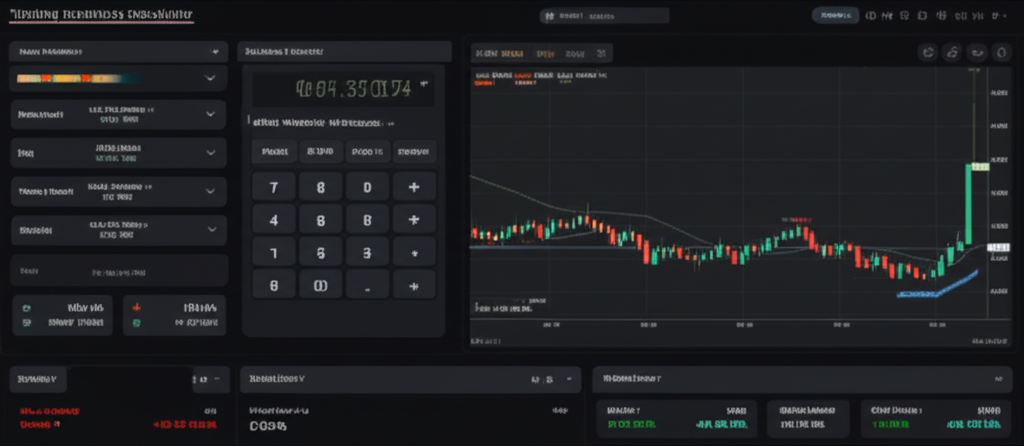Select the last tab in the chart tab bar

tap(600, 53)
